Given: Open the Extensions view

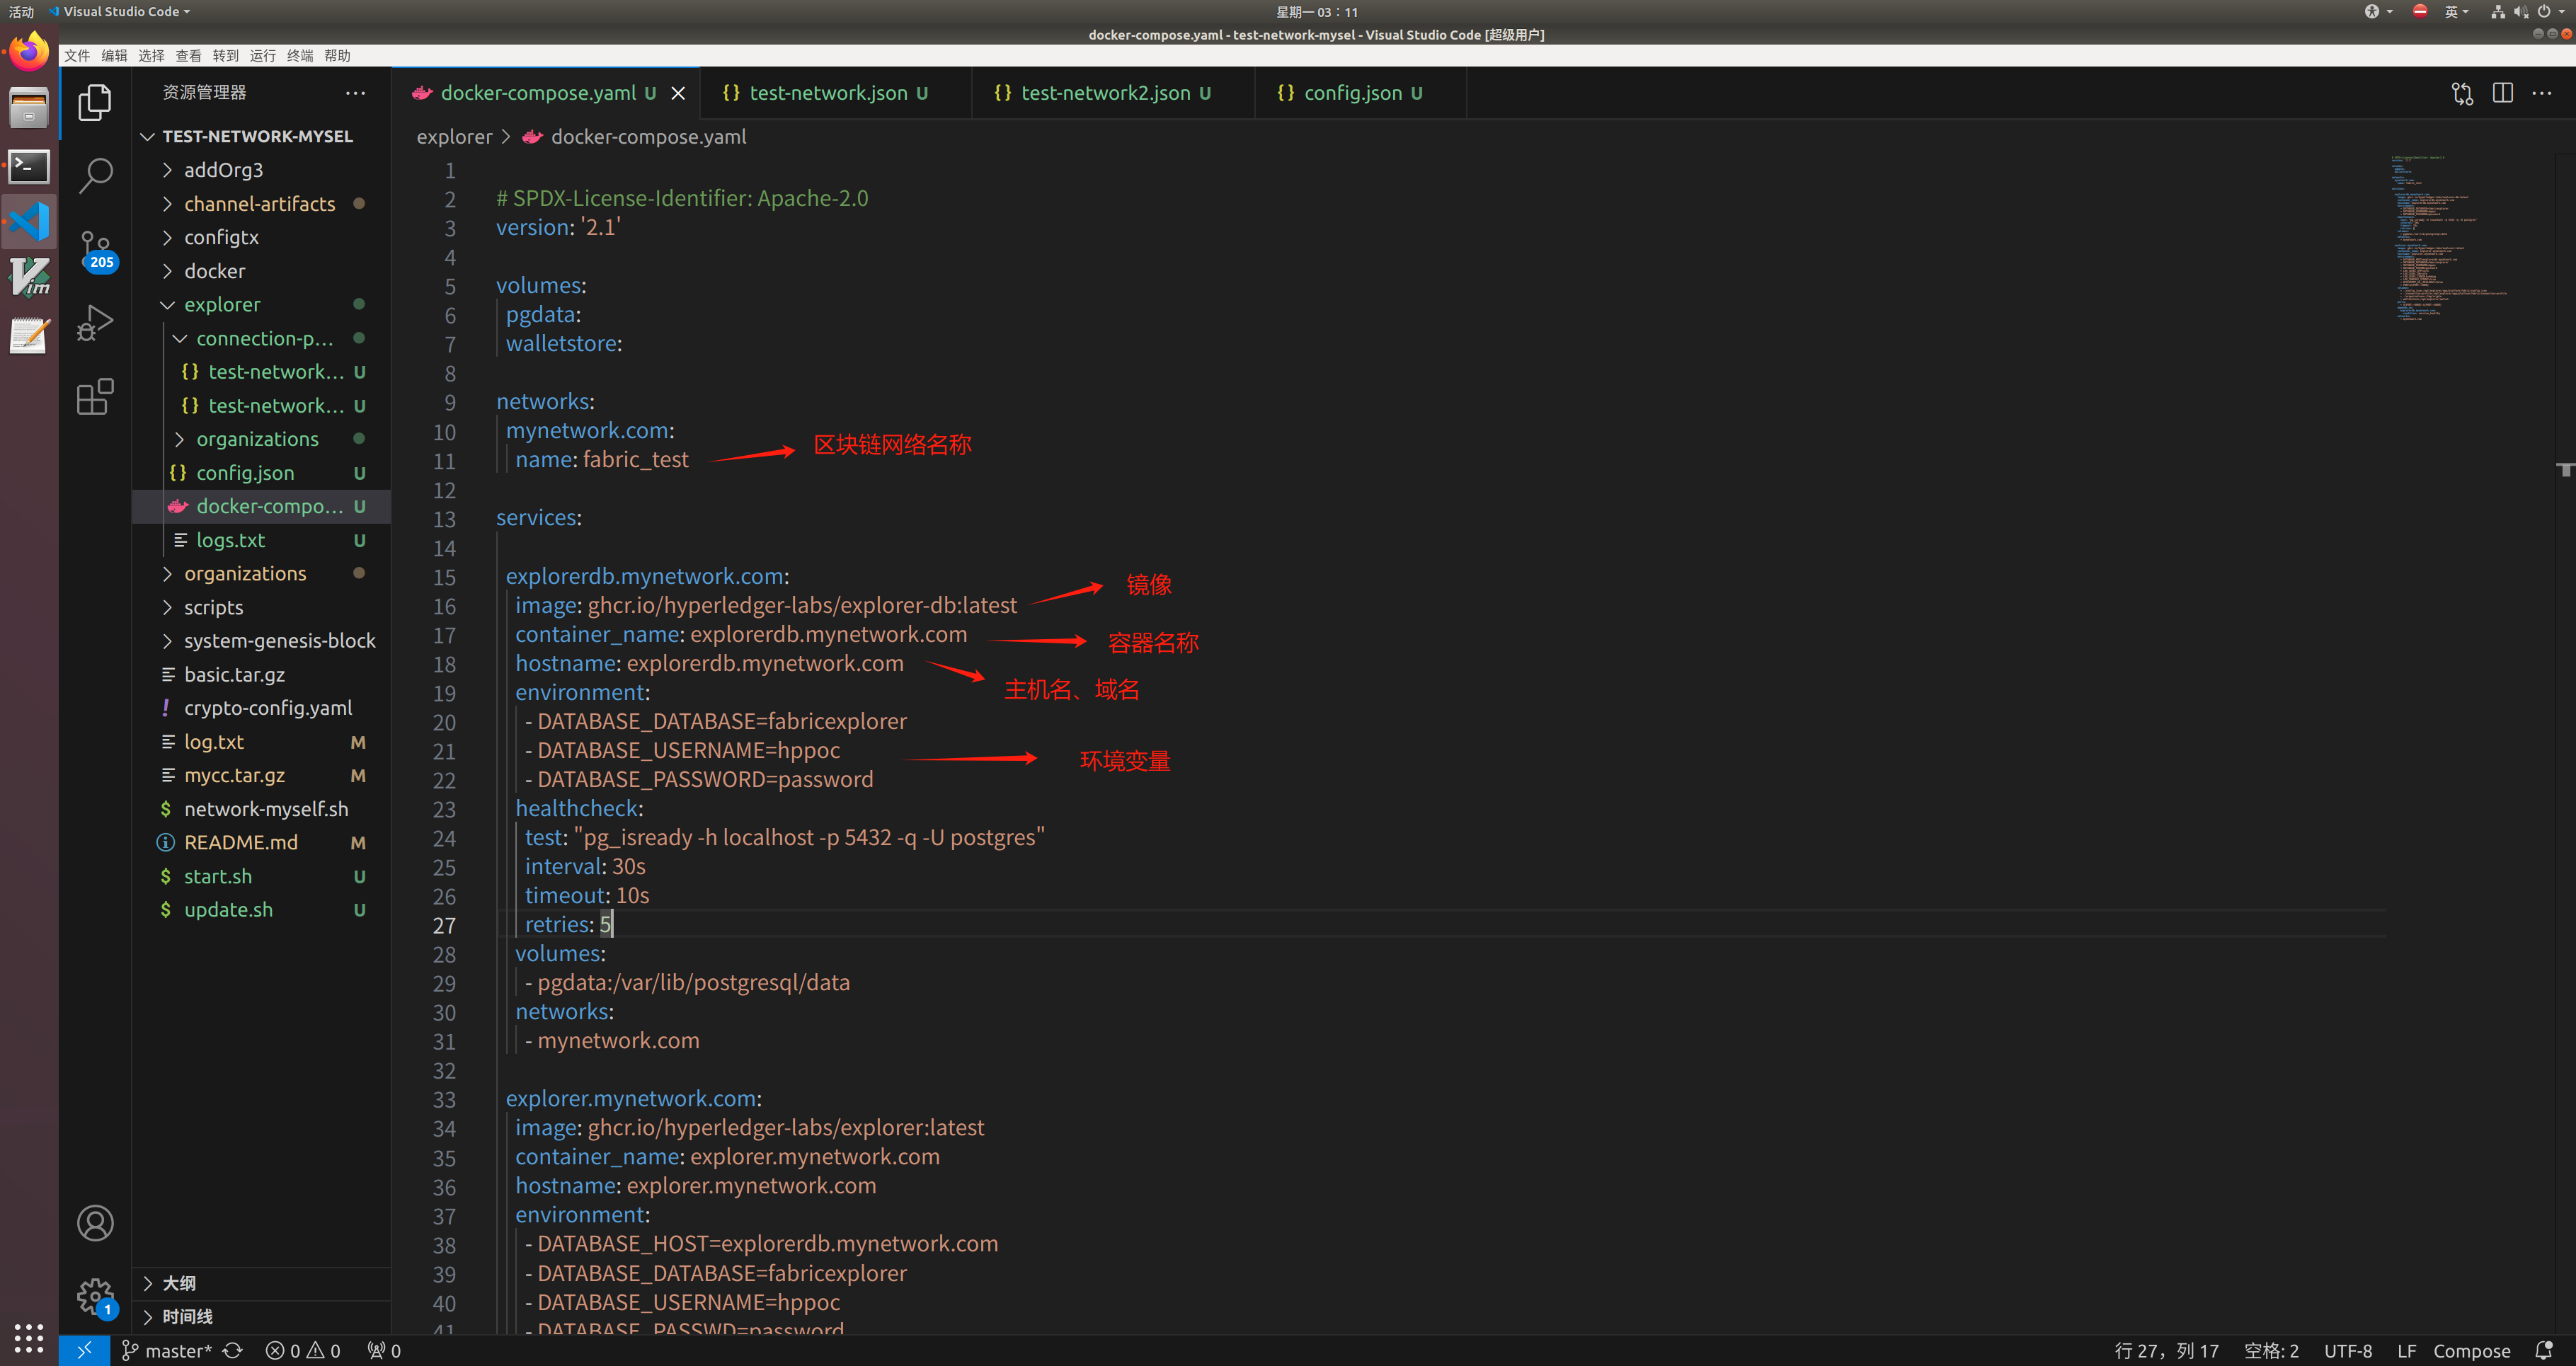Looking at the screenshot, I should pos(95,396).
